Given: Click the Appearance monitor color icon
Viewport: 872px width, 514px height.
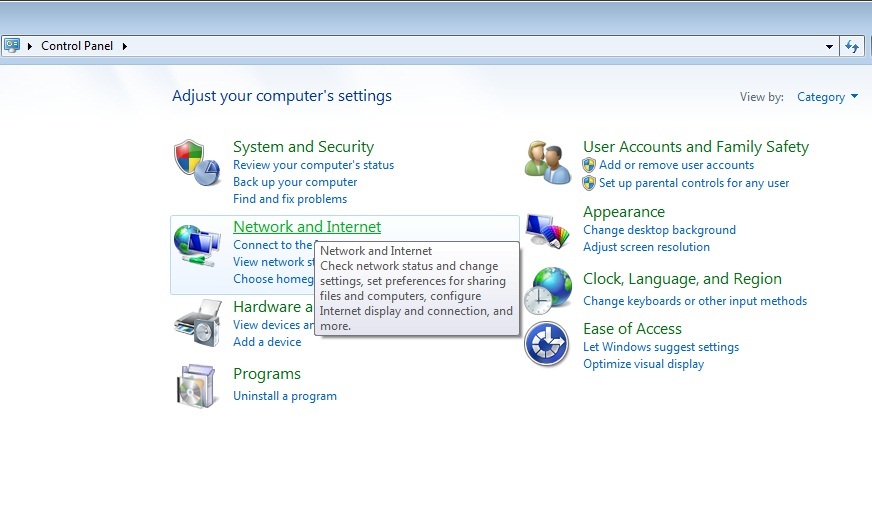Looking at the screenshot, I should click(548, 230).
